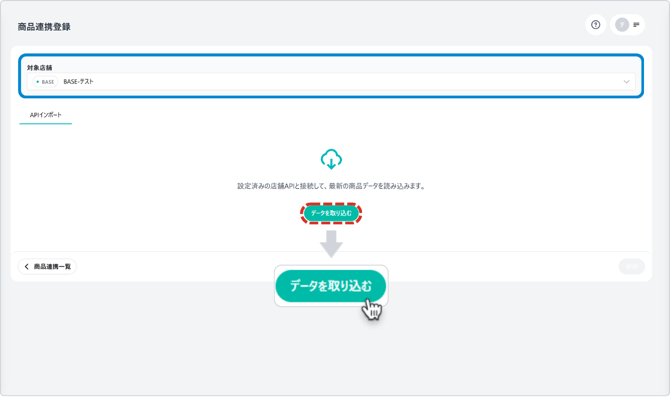
Task: Click the small データを取り込む button
Action: click(x=331, y=213)
